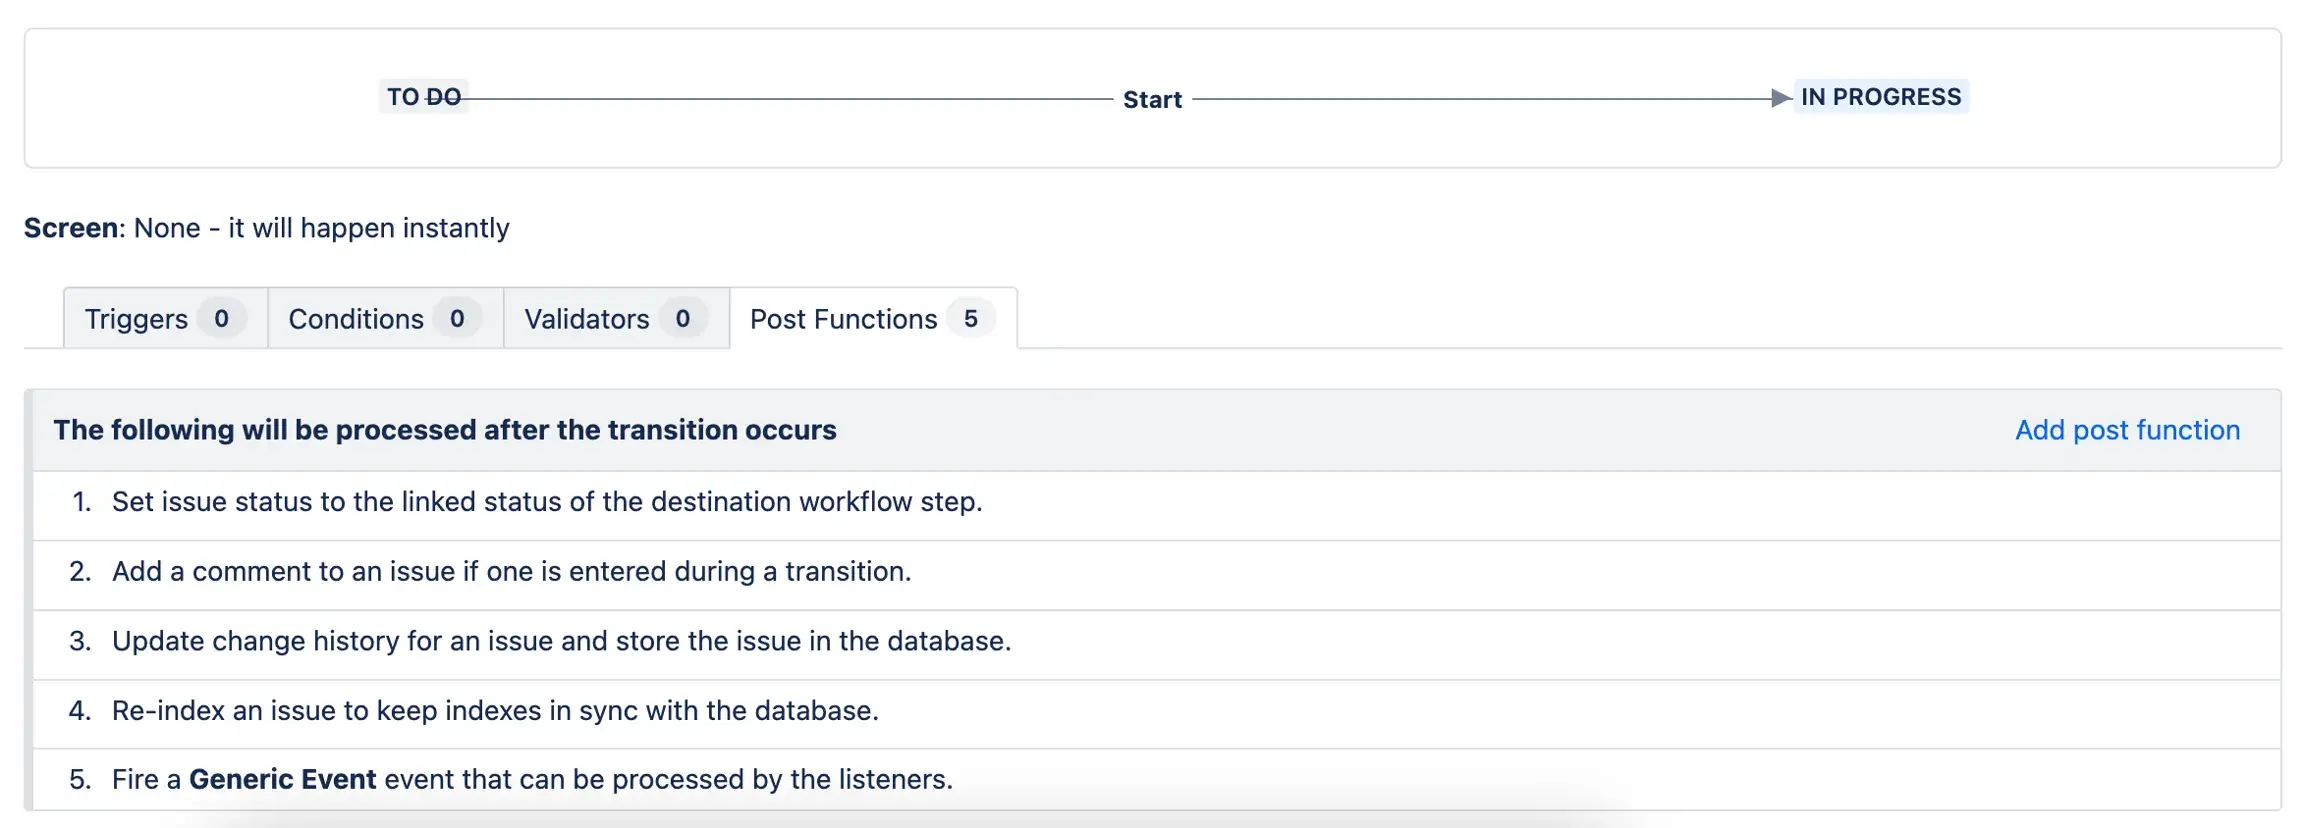Click the TO DO status lozenge
Image resolution: width=2304 pixels, height=828 pixels.
[x=424, y=97]
